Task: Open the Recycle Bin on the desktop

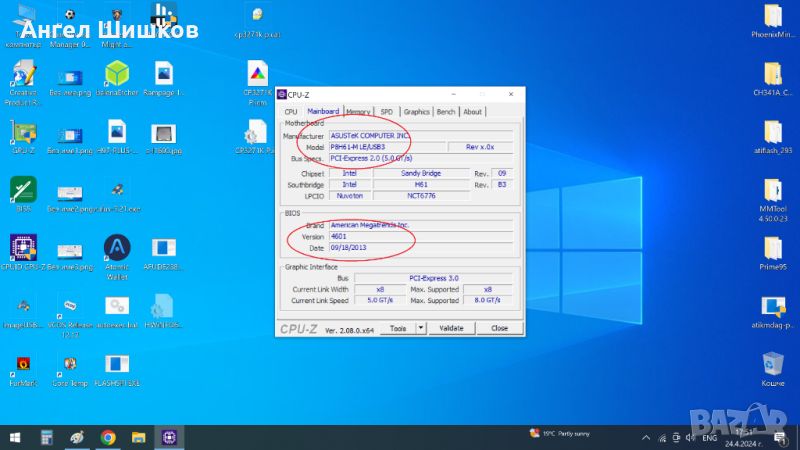Action: click(x=772, y=364)
